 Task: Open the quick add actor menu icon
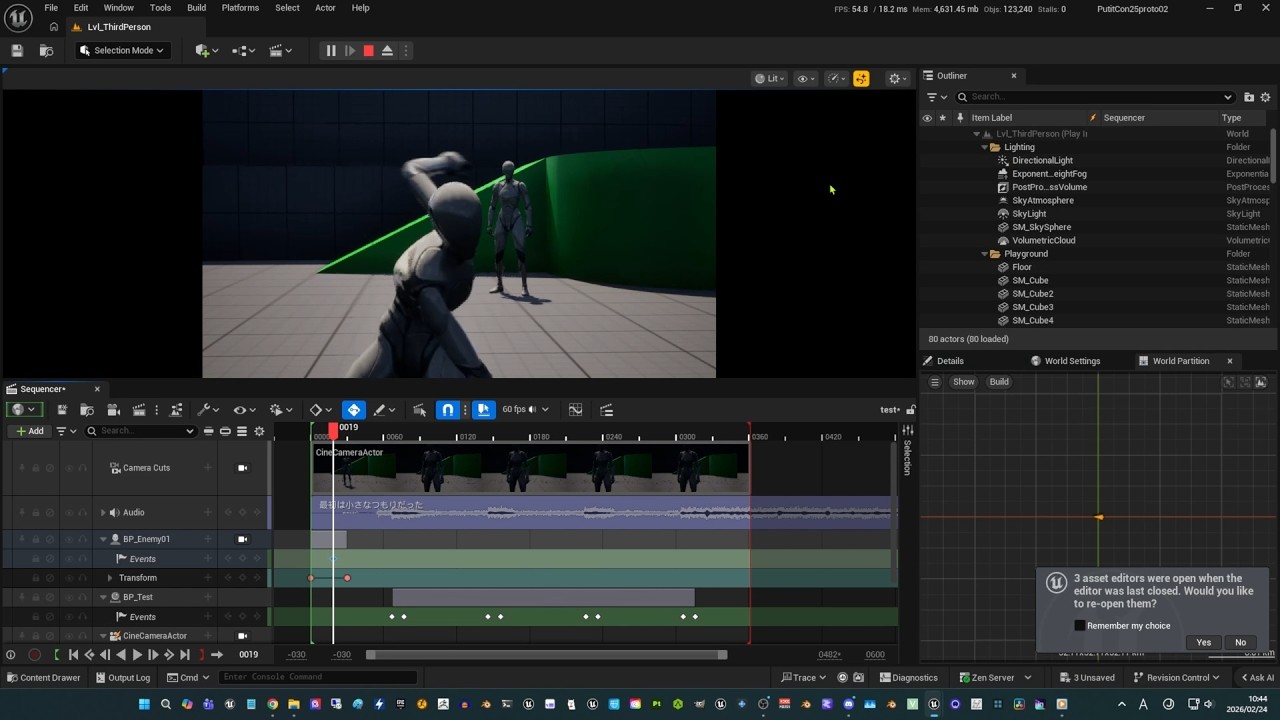207,50
